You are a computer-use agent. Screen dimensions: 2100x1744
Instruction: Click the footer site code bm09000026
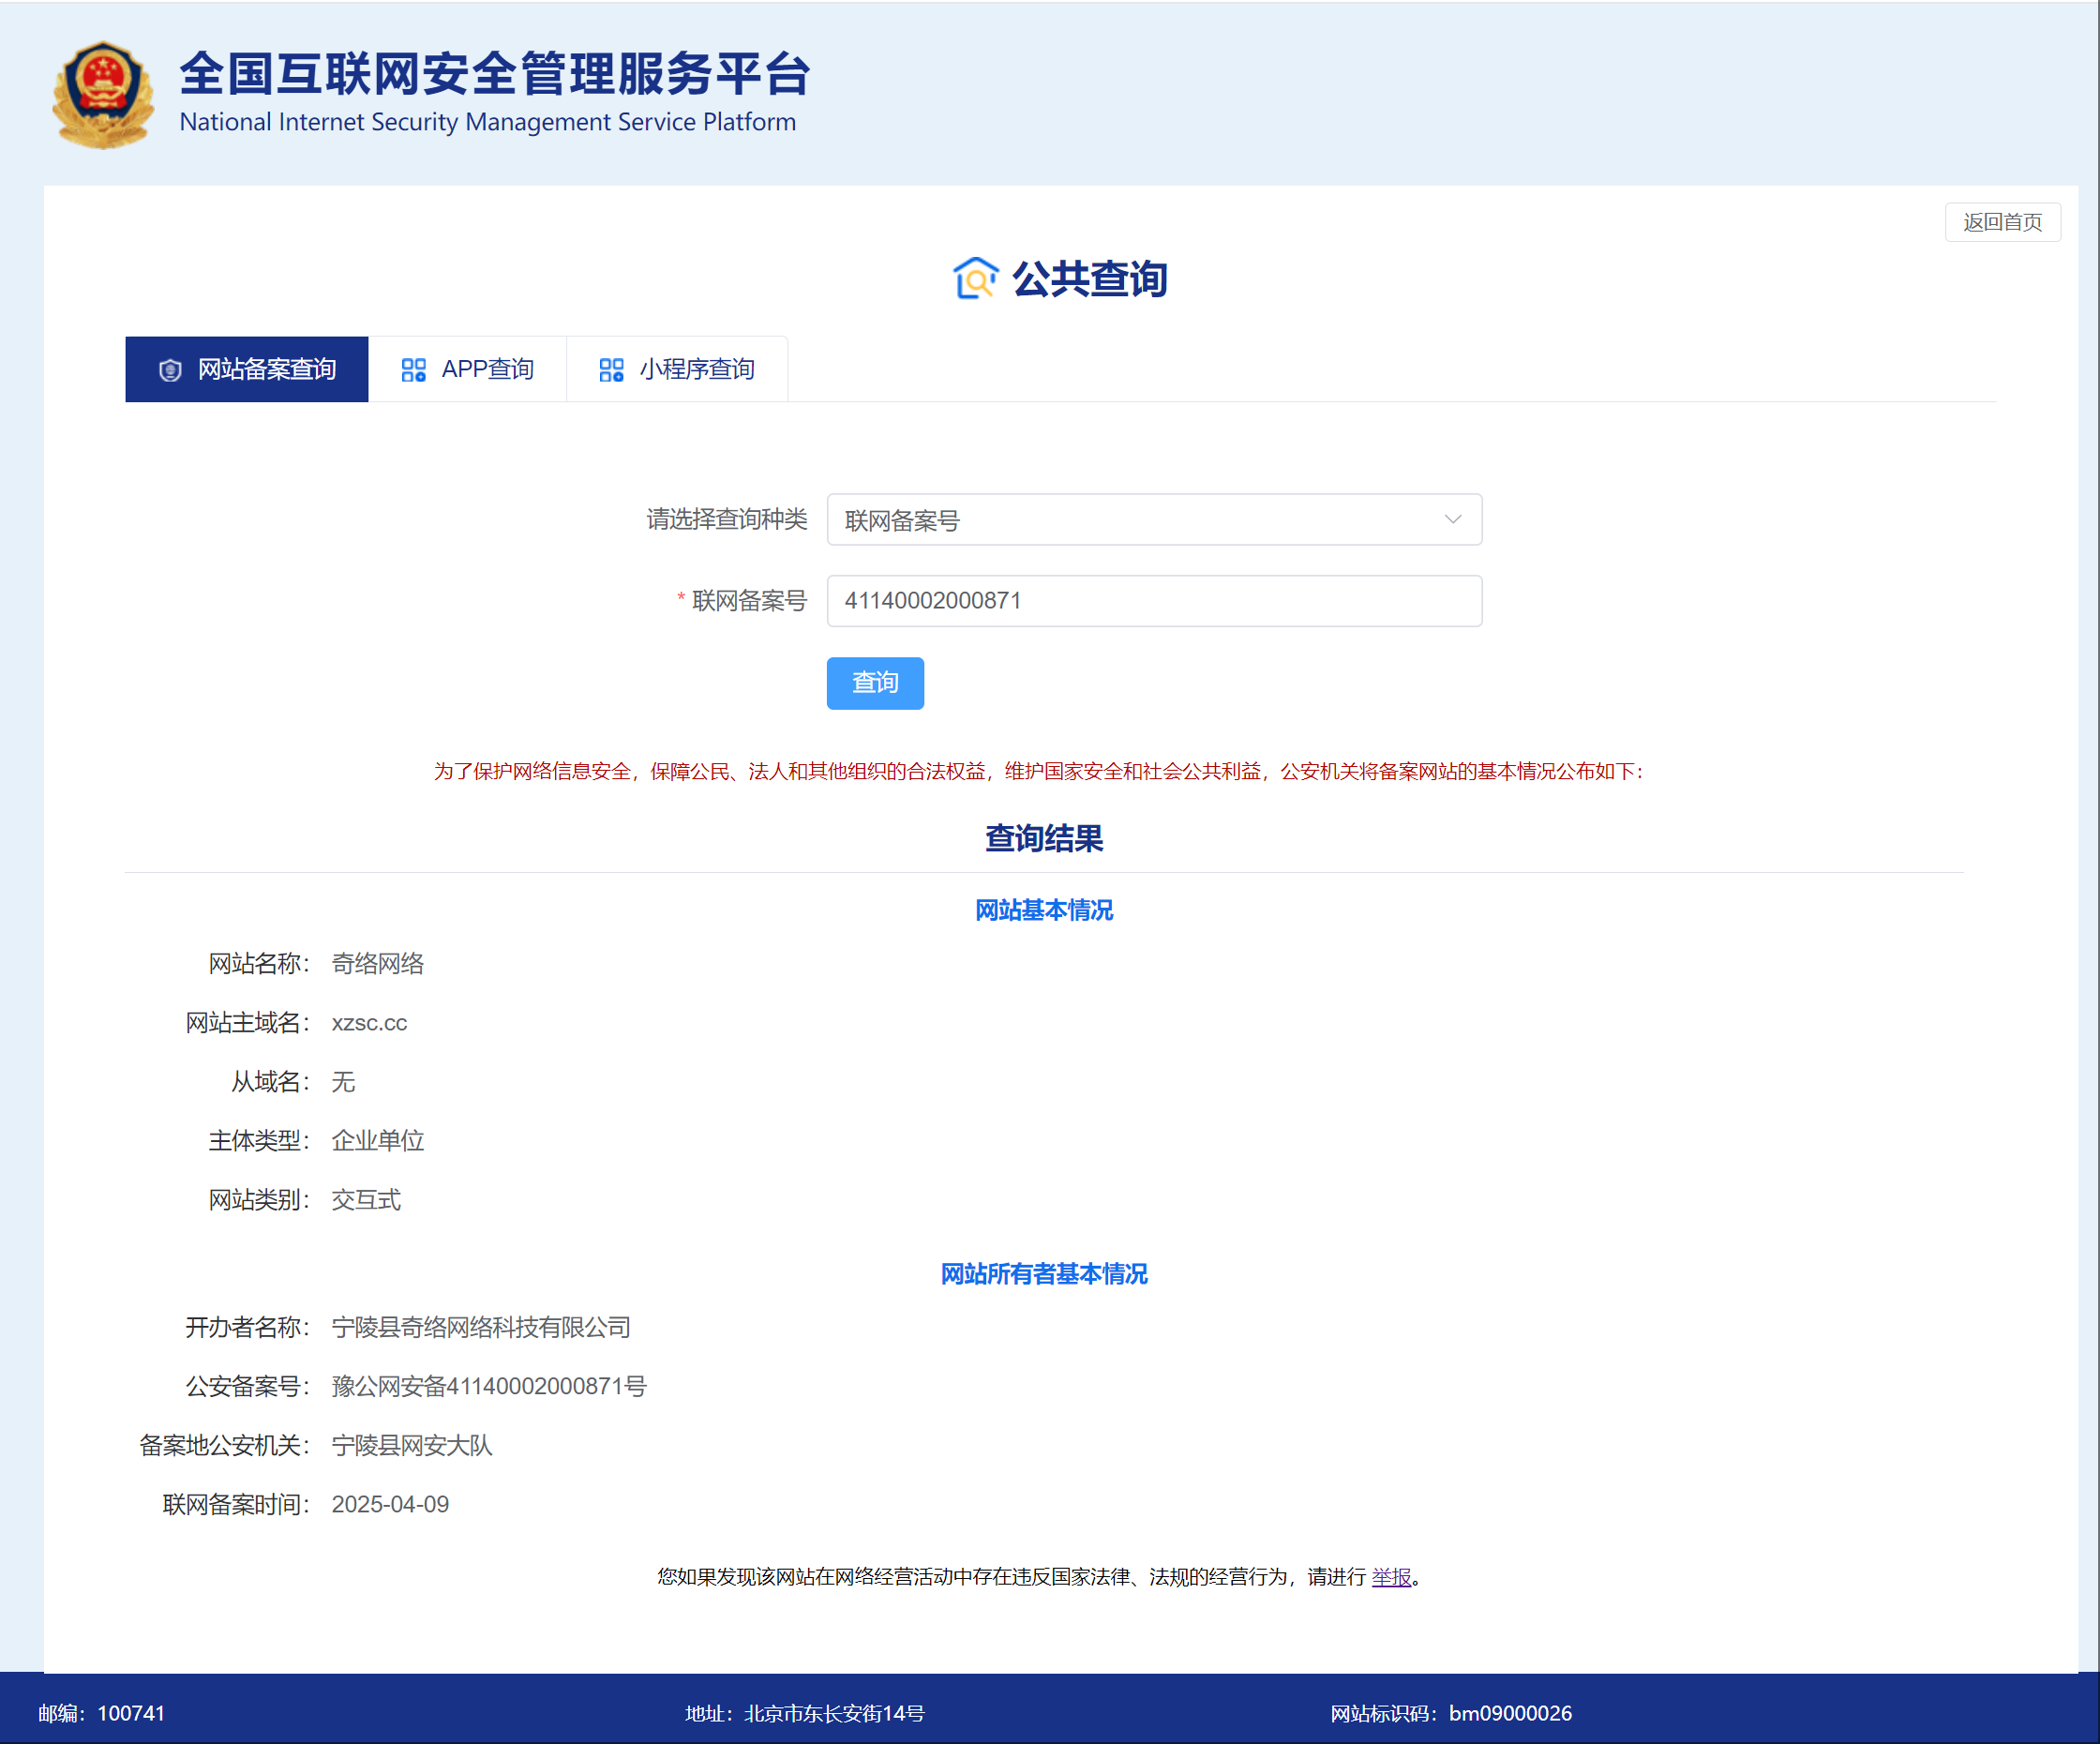coord(1509,1714)
